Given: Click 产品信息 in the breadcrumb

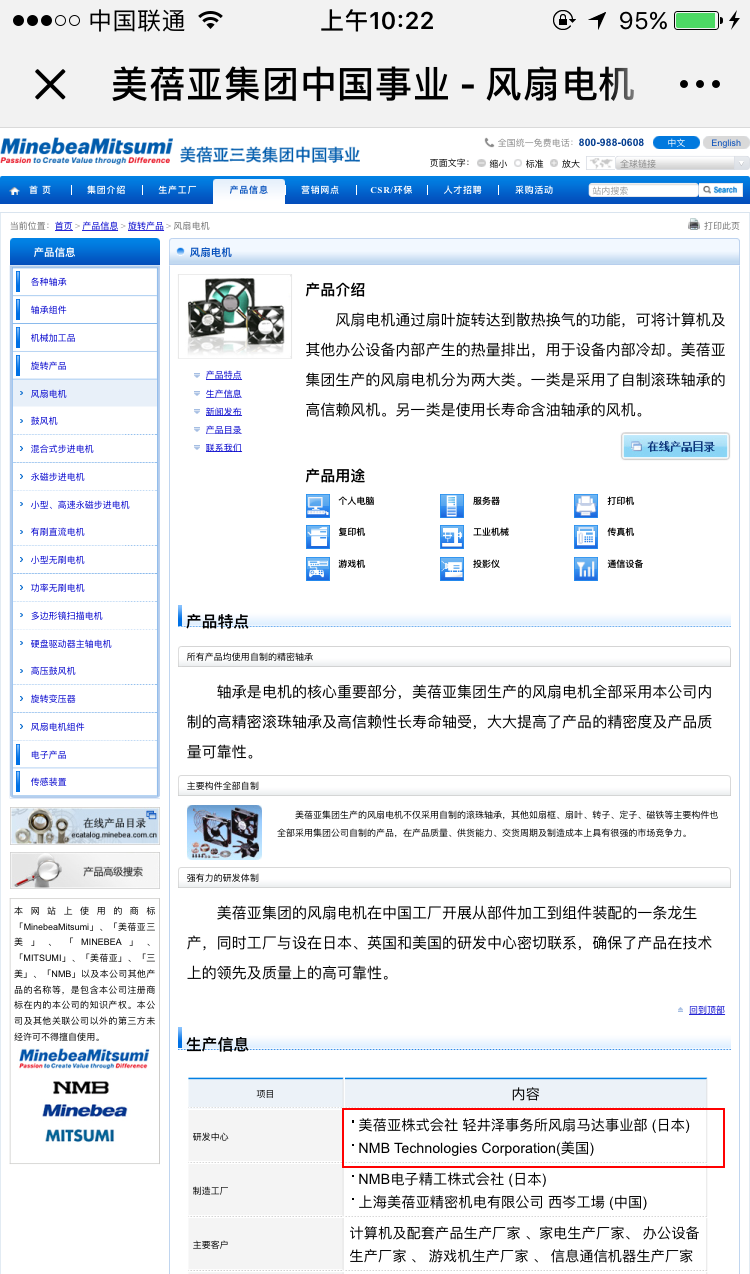Looking at the screenshot, I should [x=100, y=226].
